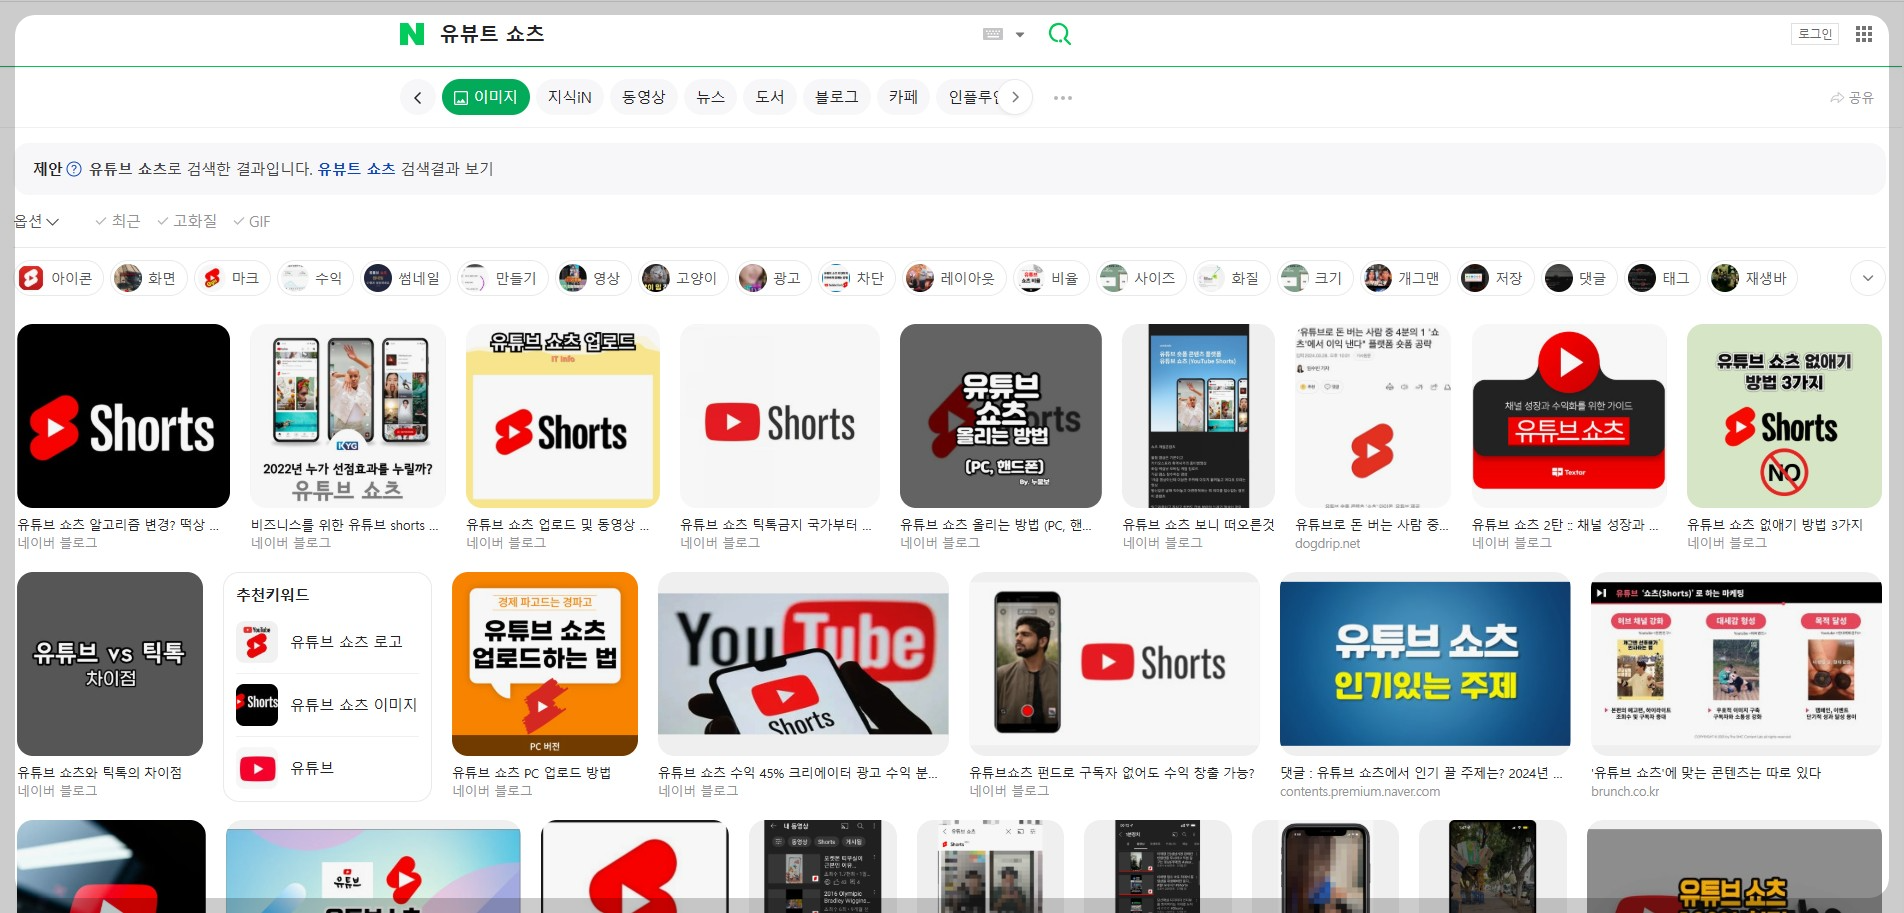Image resolution: width=1904 pixels, height=913 pixels.
Task: Click recommended keyword 유튜브
Action: tap(327, 768)
